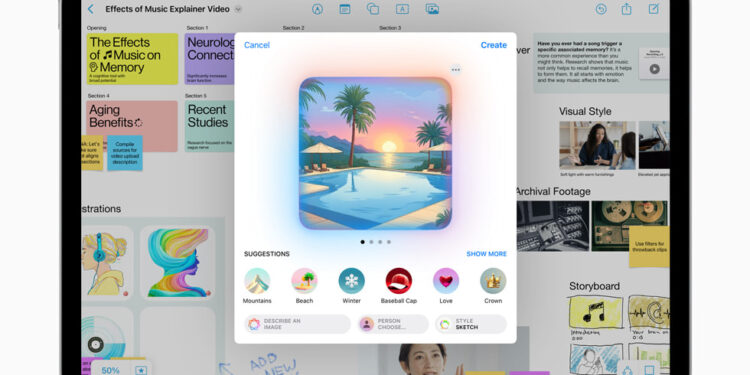
Task: Cancel the image creation dialog
Action: click(257, 45)
